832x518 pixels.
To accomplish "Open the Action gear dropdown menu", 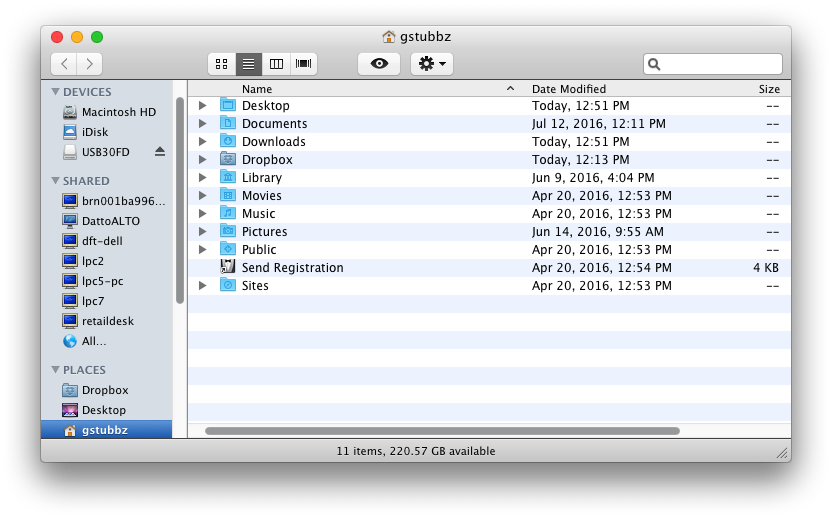I will click(432, 64).
